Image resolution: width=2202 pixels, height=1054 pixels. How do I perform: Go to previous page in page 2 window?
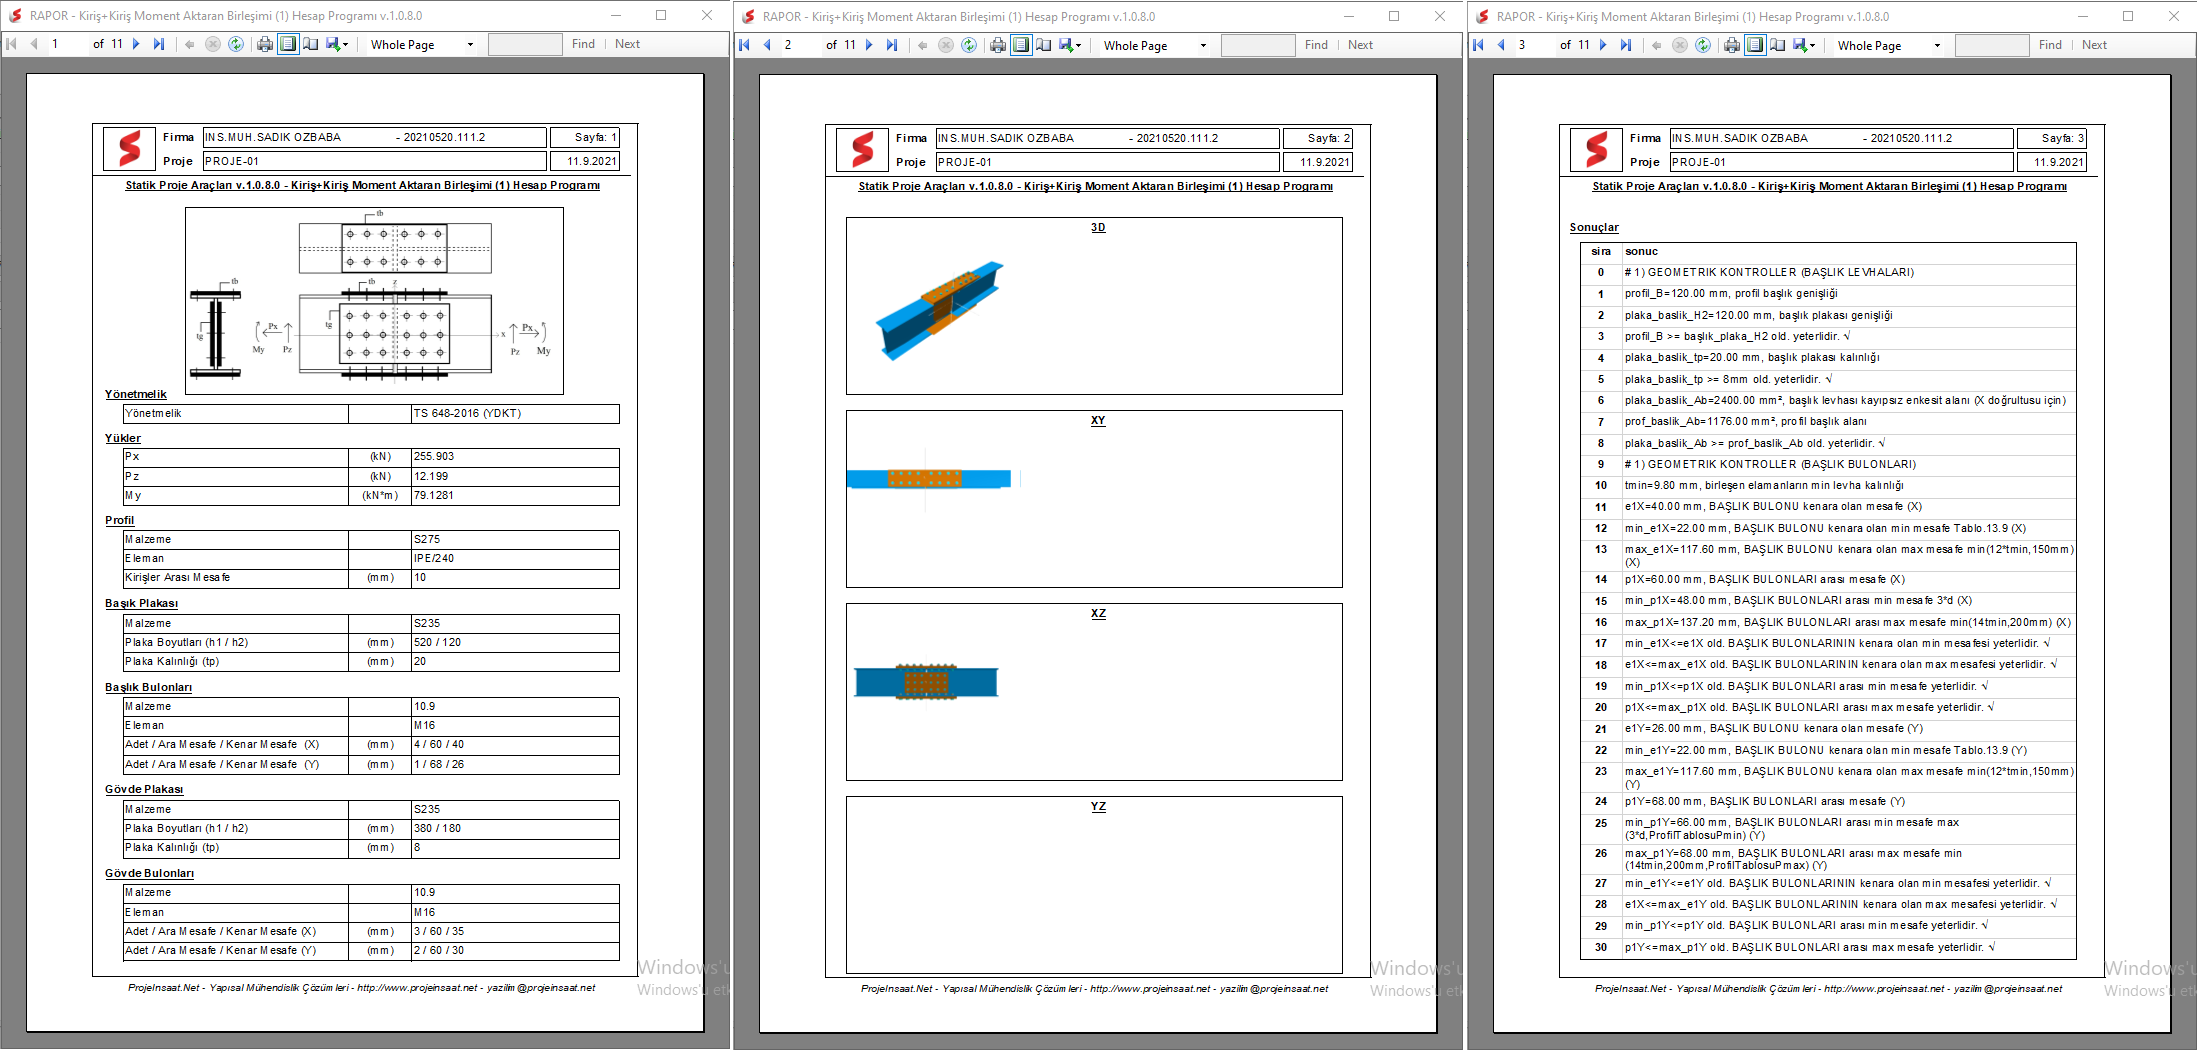(x=767, y=45)
